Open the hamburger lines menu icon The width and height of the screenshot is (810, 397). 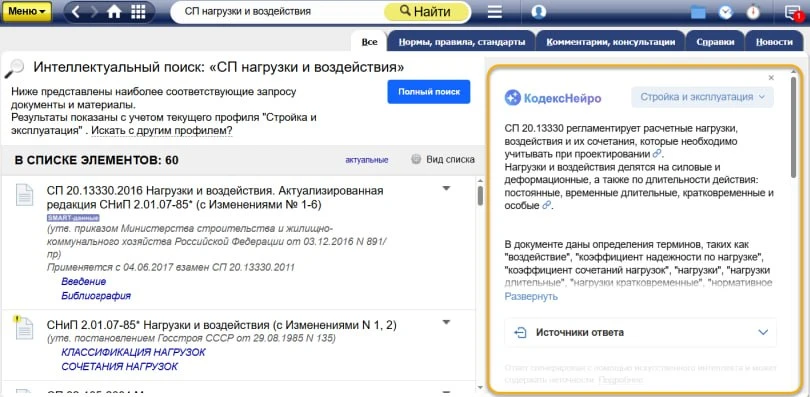point(495,11)
